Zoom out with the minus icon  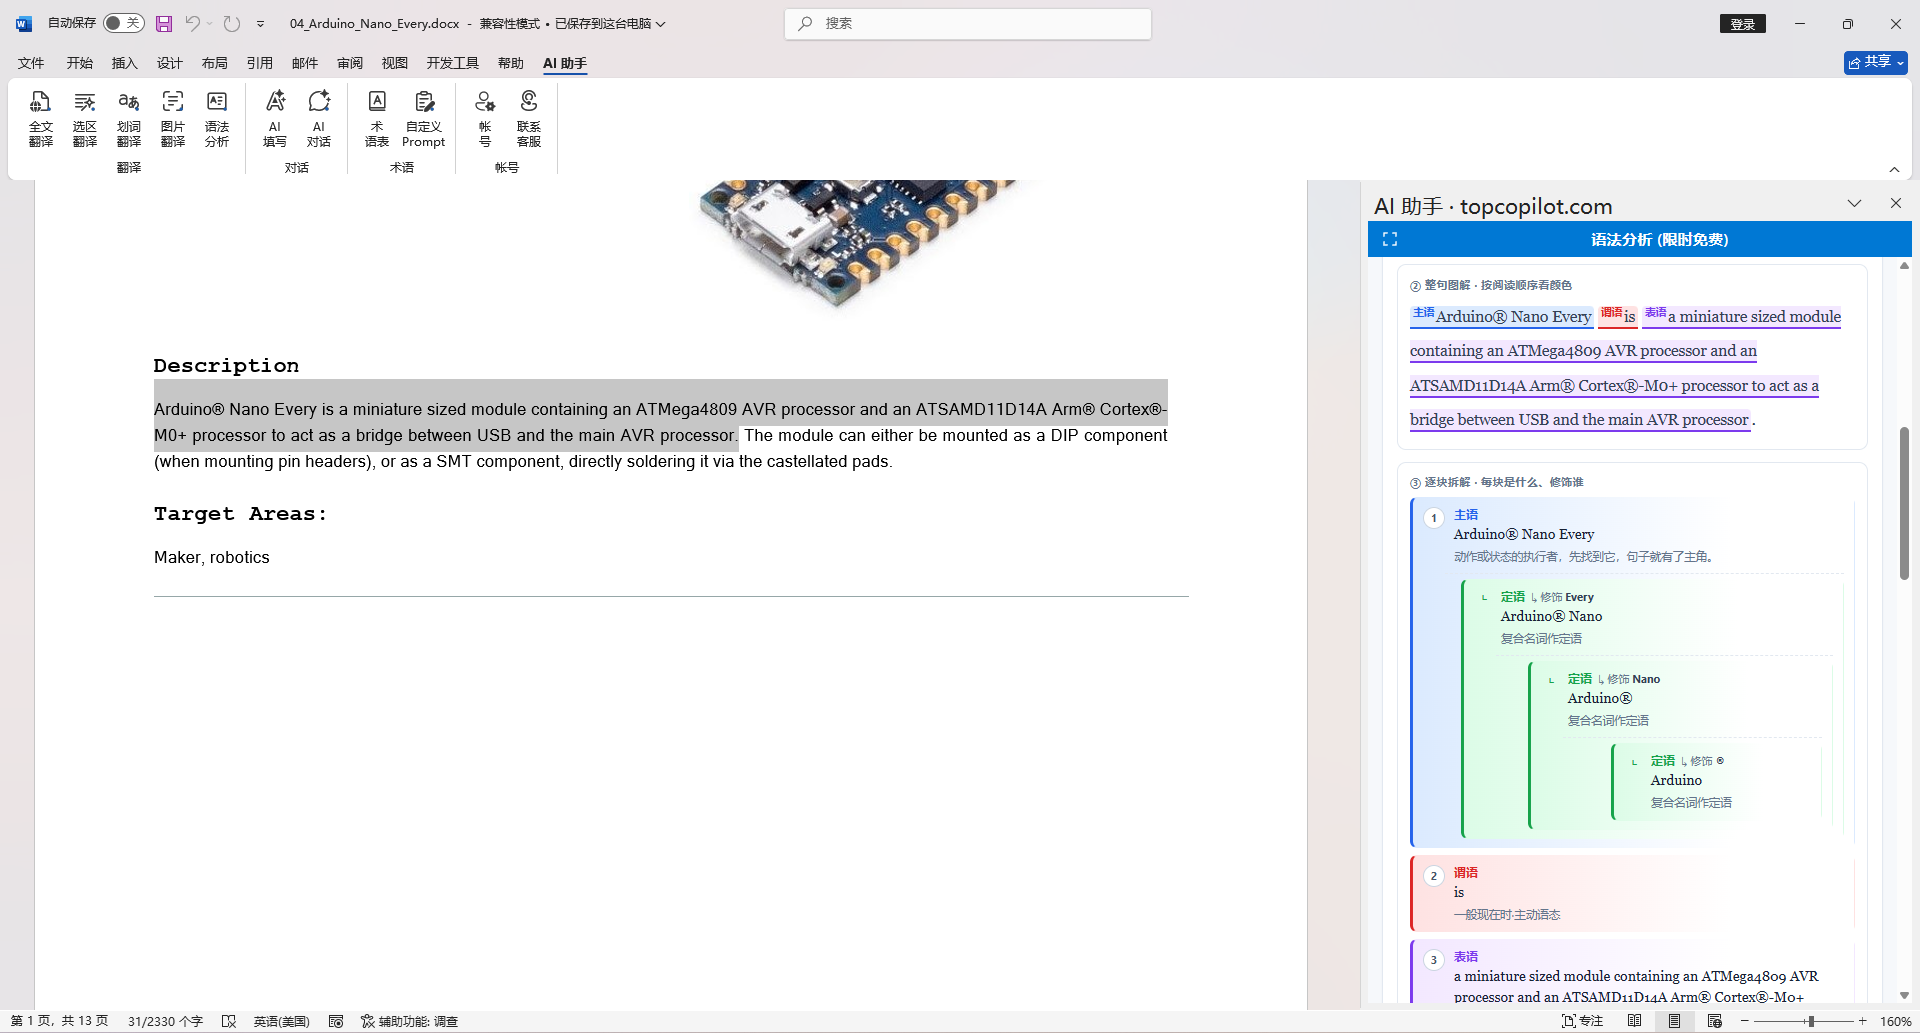[1745, 1021]
